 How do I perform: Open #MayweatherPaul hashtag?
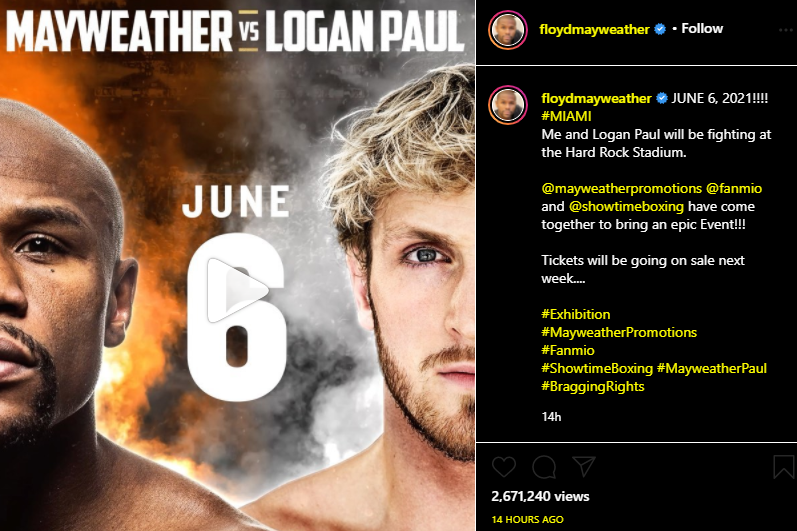(x=712, y=368)
